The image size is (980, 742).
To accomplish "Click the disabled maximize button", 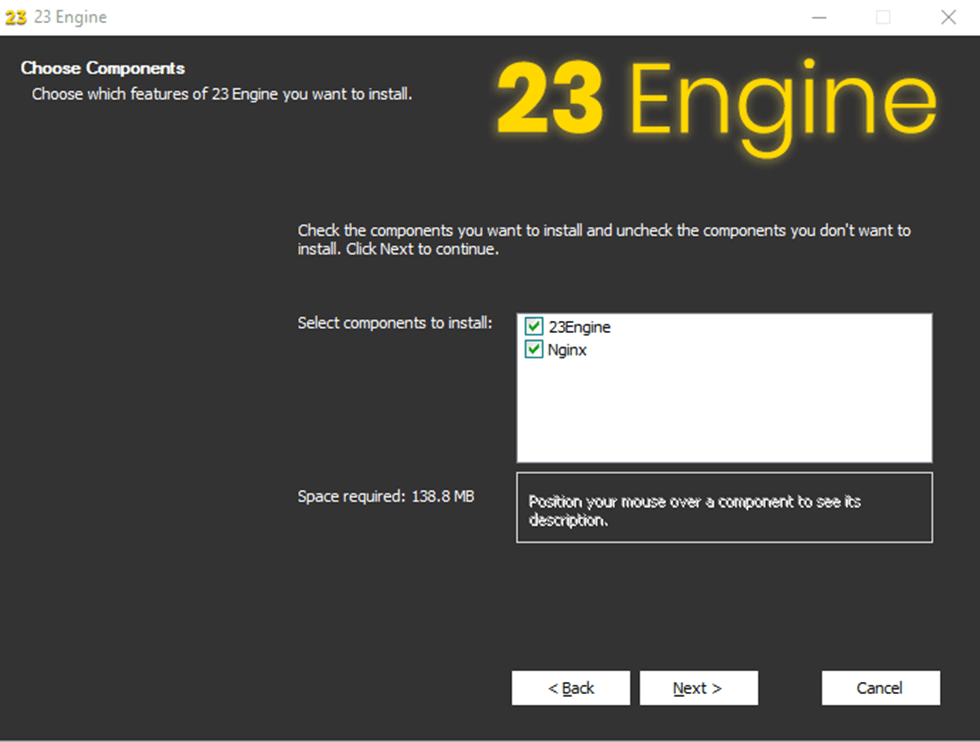I will tap(883, 17).
